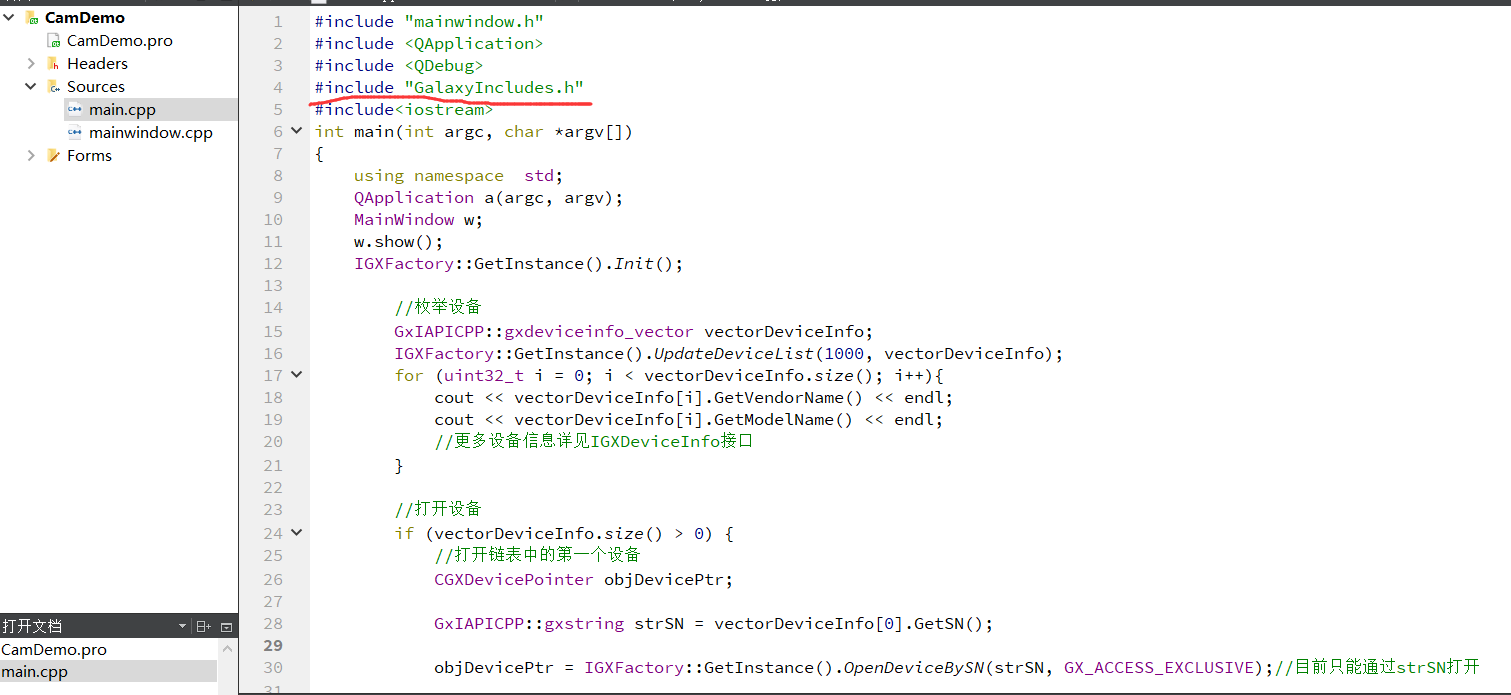The height and width of the screenshot is (695, 1511).
Task: Click the Headers folder icon
Action: pyautogui.click(x=53, y=63)
